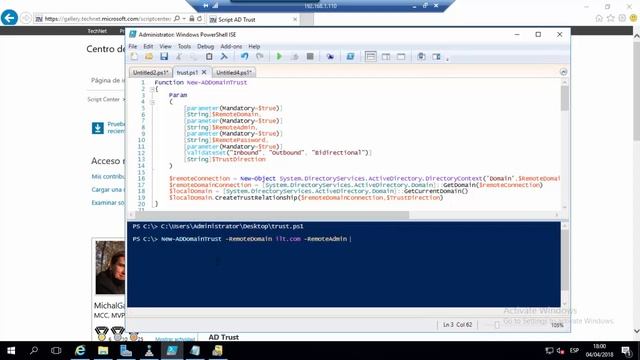Collapse the function block fold at line 2
The height and width of the screenshot is (360, 640).
point(152,89)
